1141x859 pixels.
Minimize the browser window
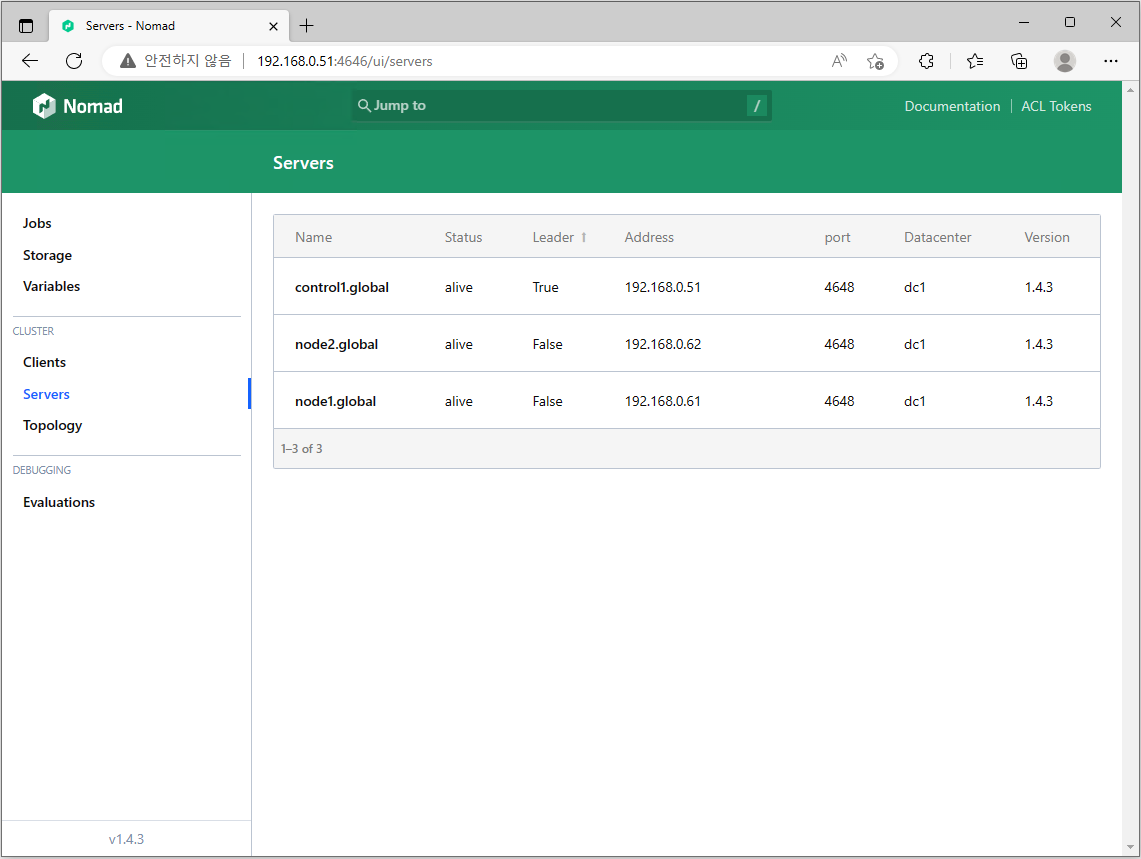pos(1024,23)
